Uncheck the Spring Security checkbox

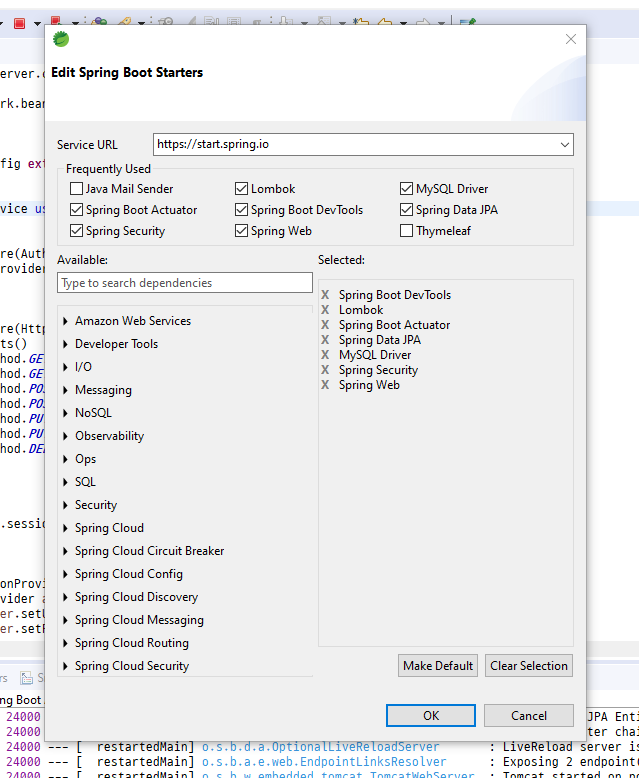(x=76, y=230)
